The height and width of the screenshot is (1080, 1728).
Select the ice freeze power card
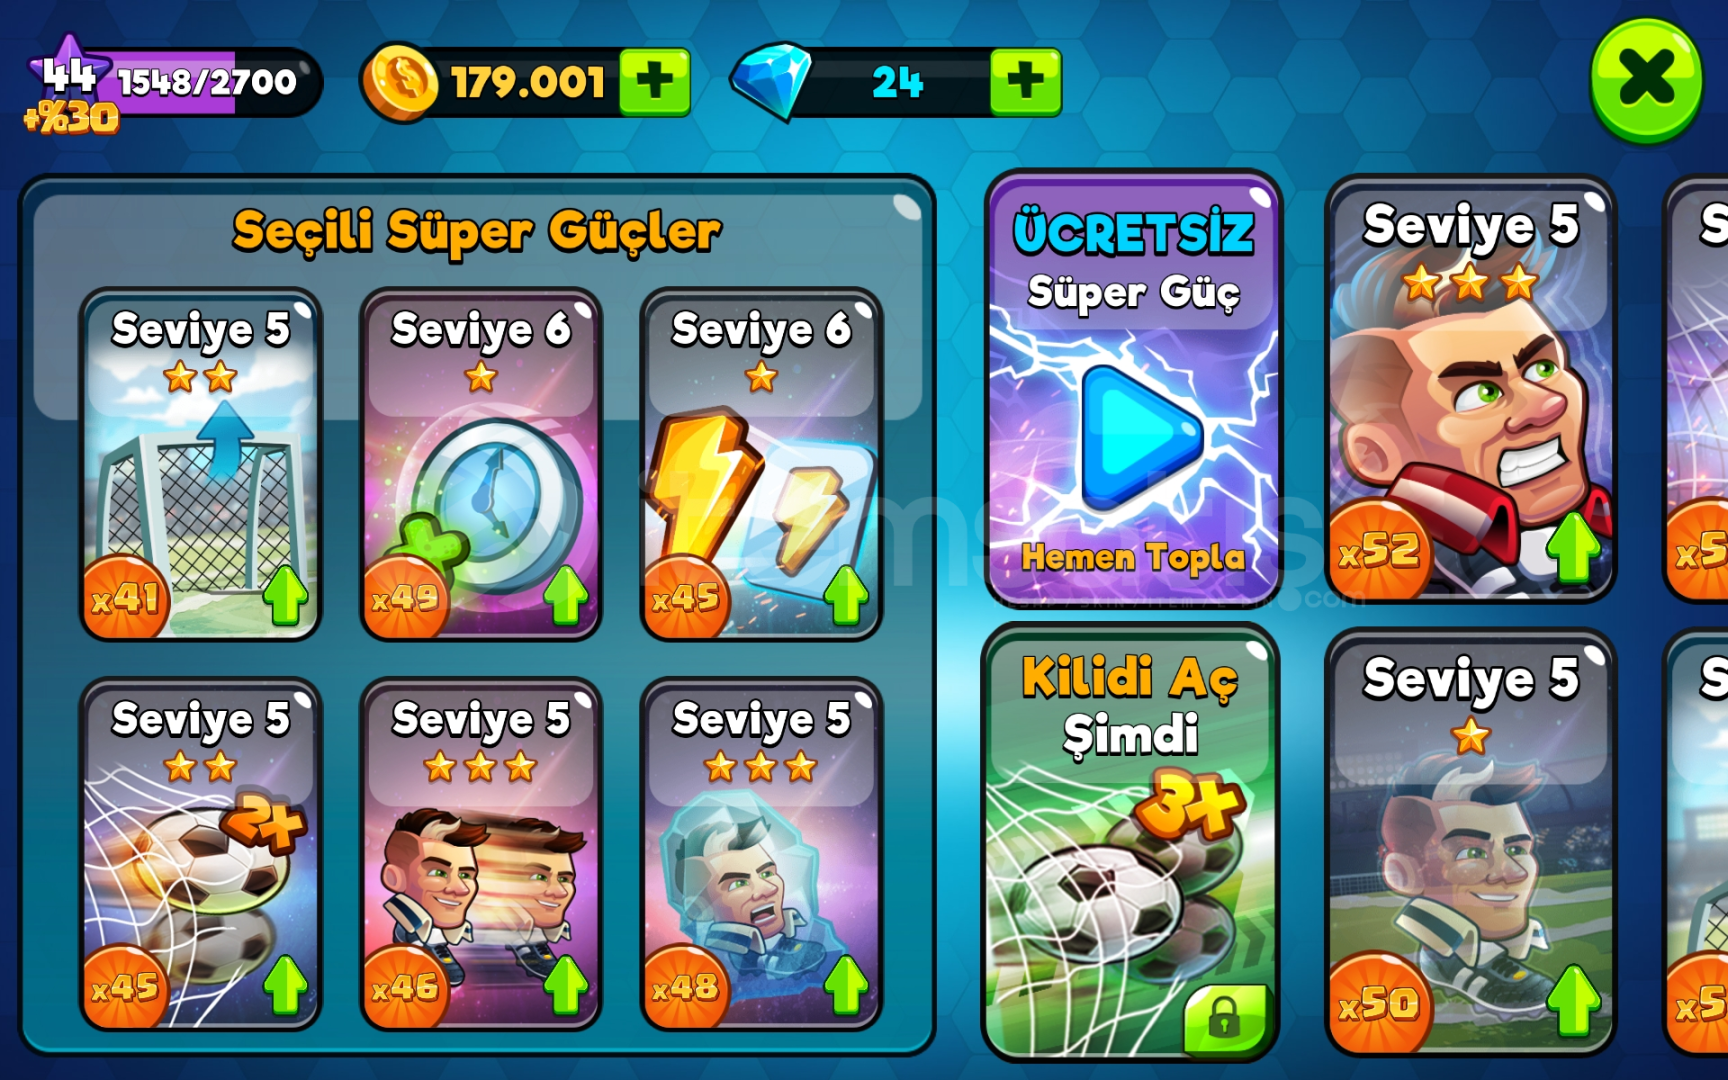pyautogui.click(x=761, y=855)
